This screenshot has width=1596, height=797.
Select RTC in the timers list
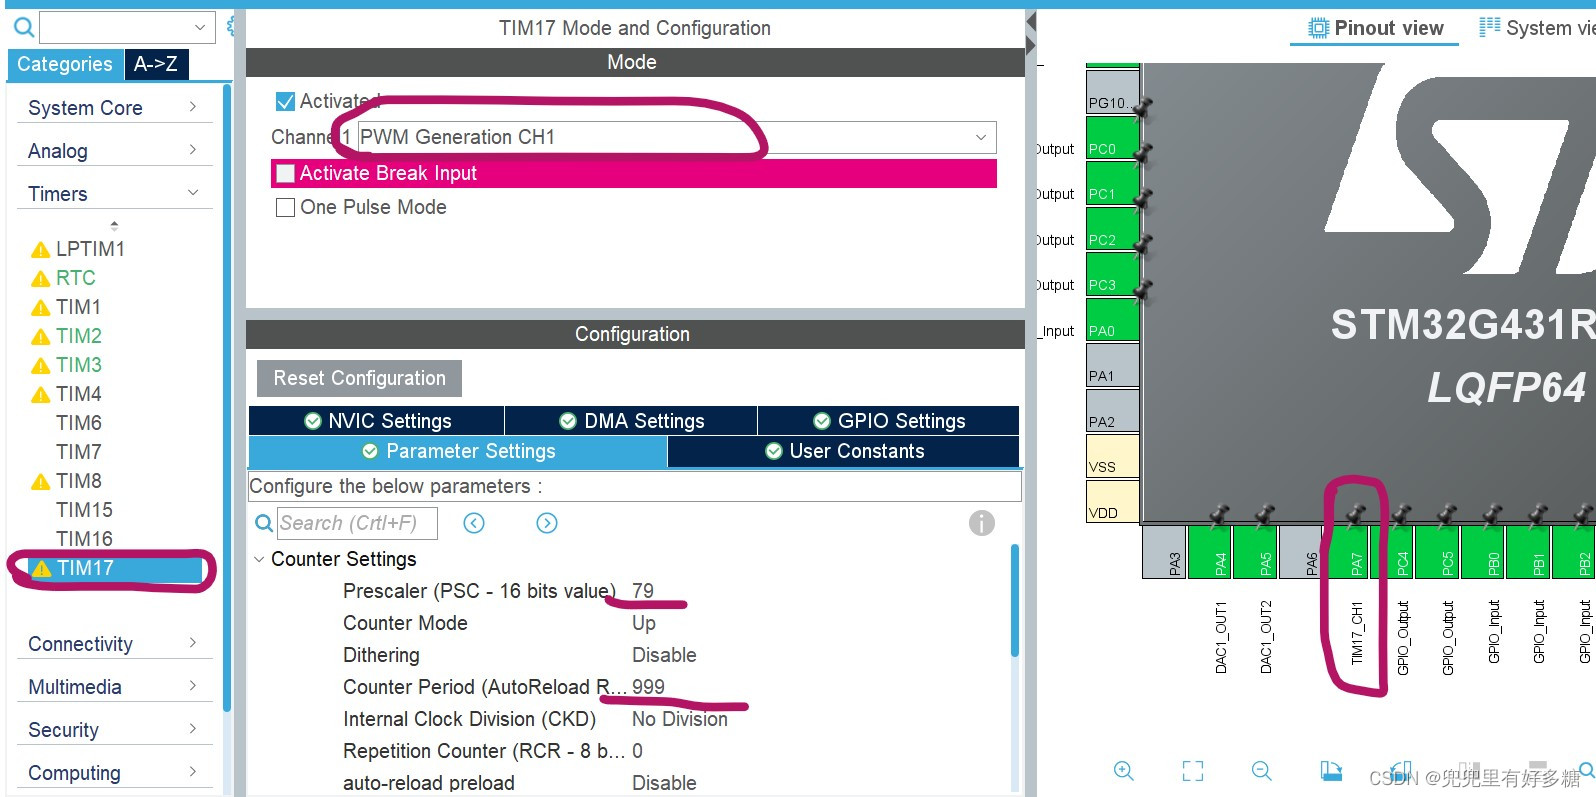pos(76,278)
